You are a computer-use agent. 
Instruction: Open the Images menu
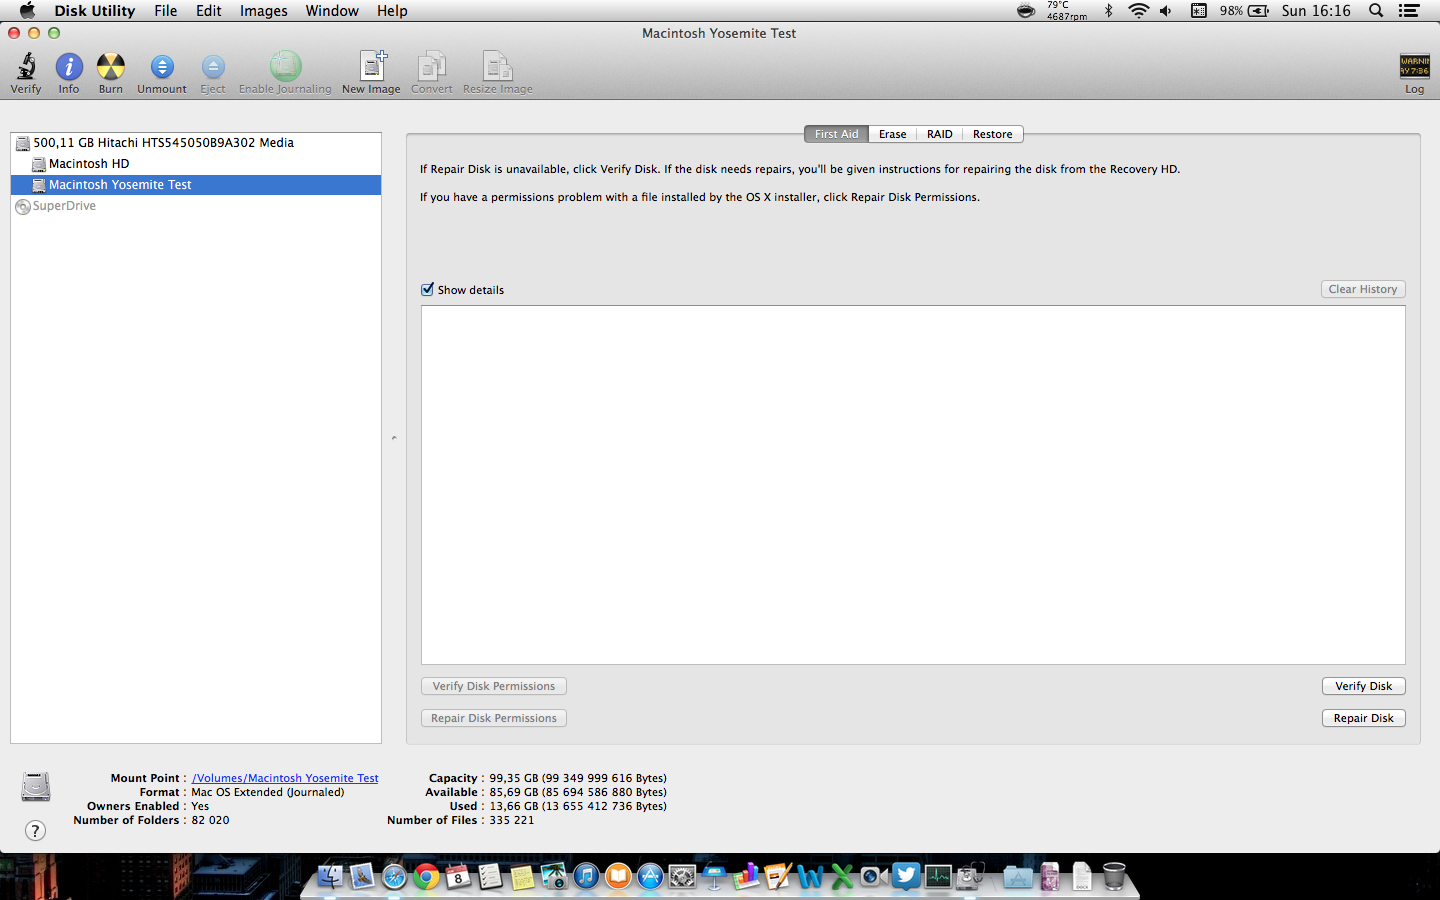click(264, 11)
